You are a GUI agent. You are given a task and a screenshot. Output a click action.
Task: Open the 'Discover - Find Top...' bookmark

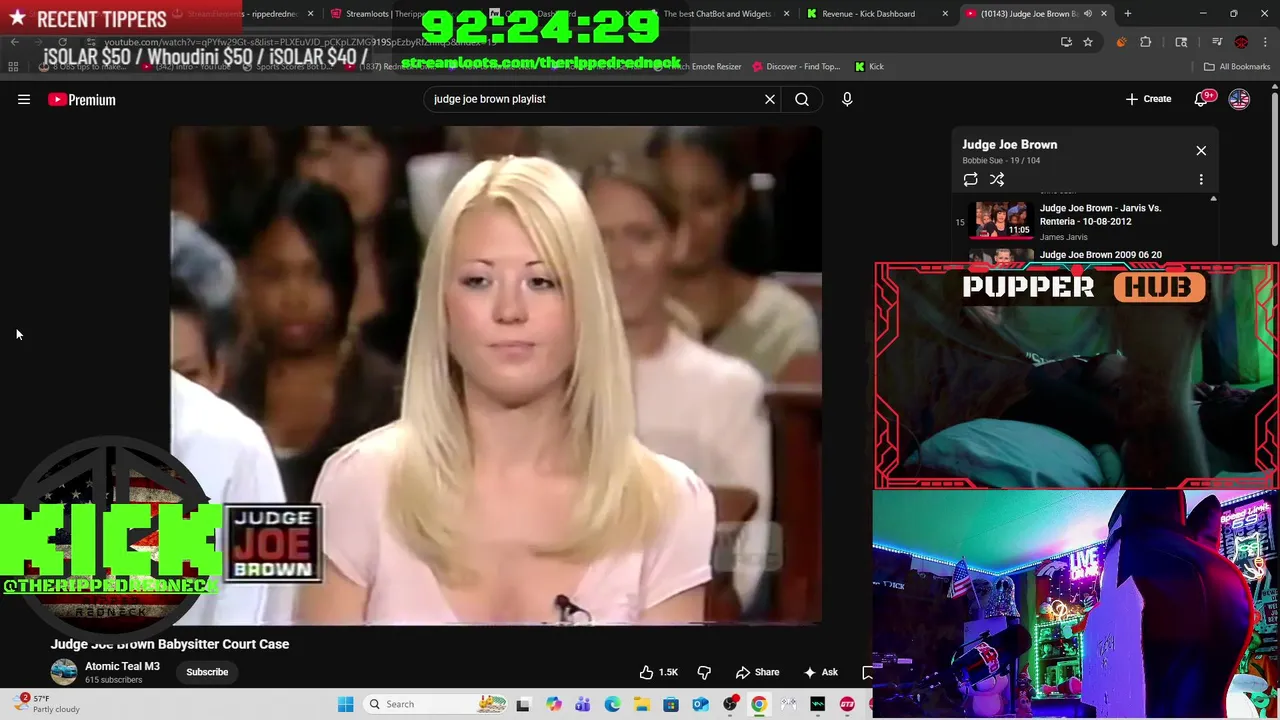(x=796, y=67)
